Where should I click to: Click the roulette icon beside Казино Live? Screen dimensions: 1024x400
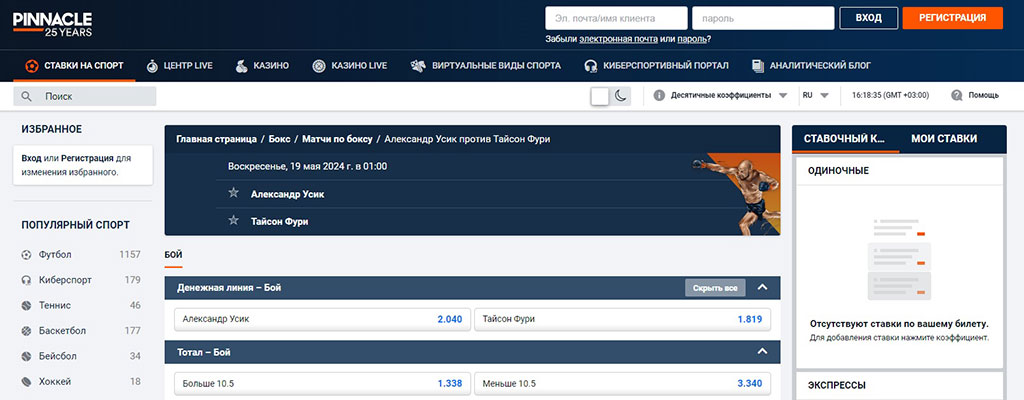319,65
